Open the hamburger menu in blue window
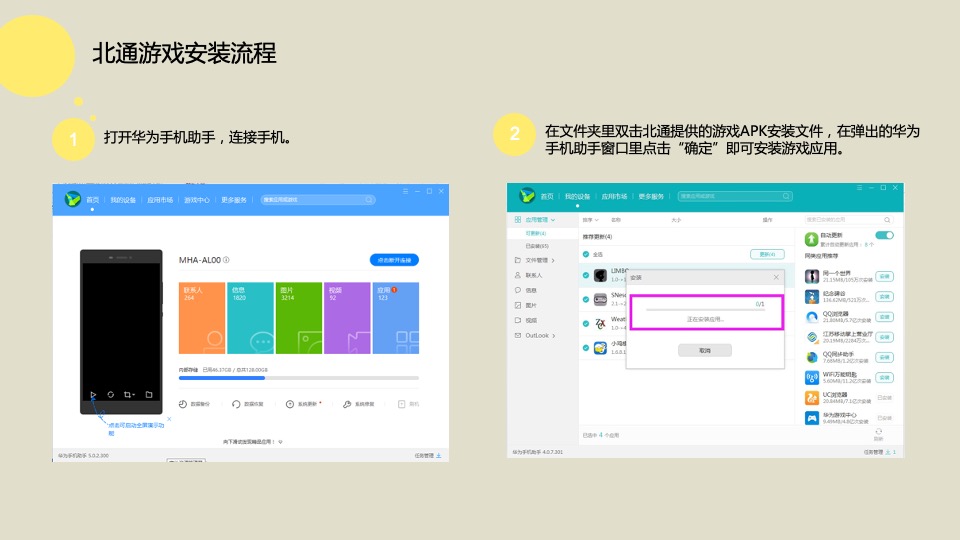Viewport: 960px width, 540px height. tap(405, 192)
